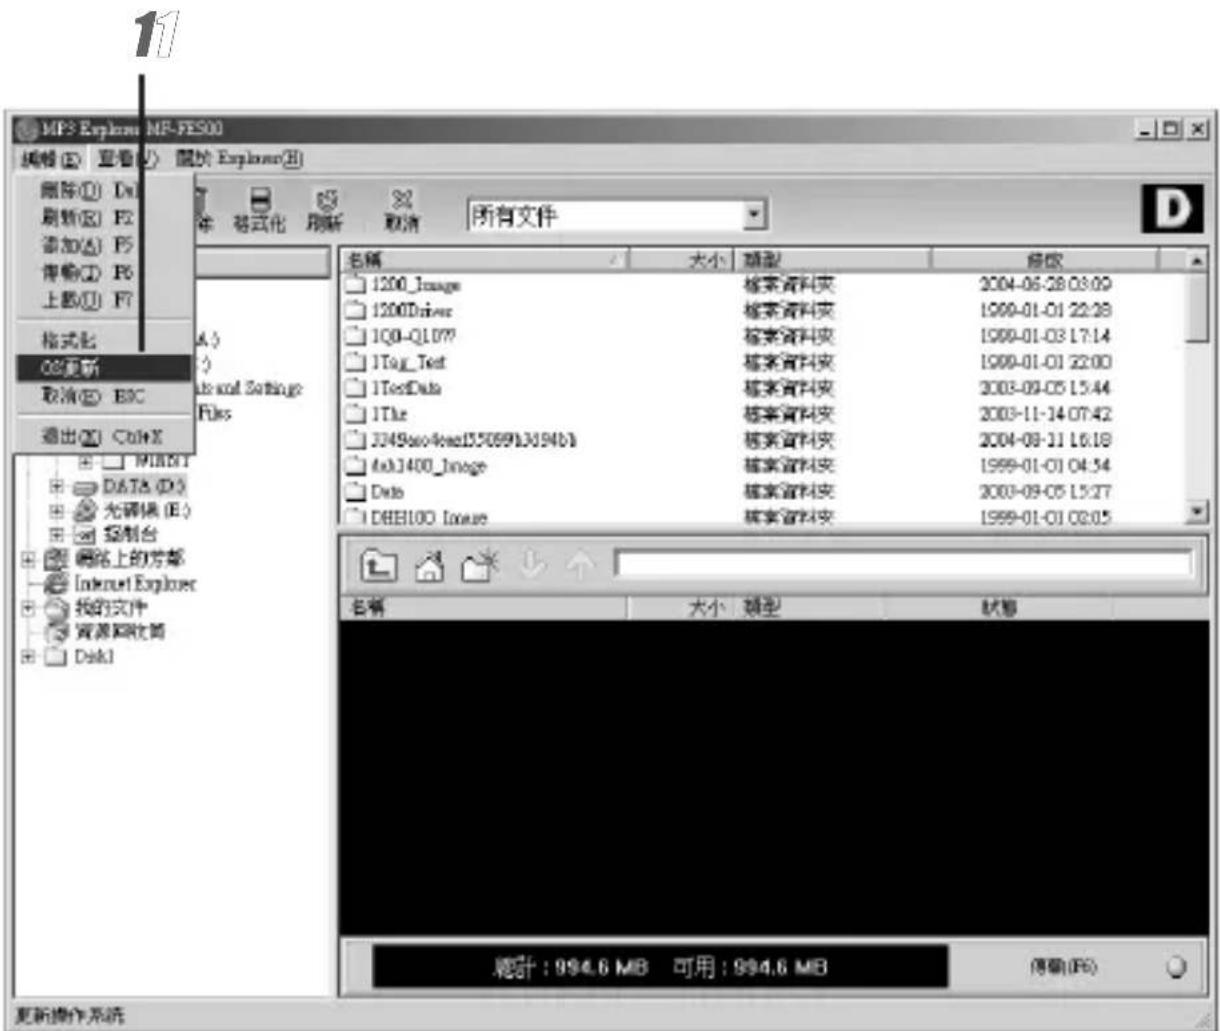Expand the WINNT folder node
Screen dimensions: 1220x1031
[86, 462]
